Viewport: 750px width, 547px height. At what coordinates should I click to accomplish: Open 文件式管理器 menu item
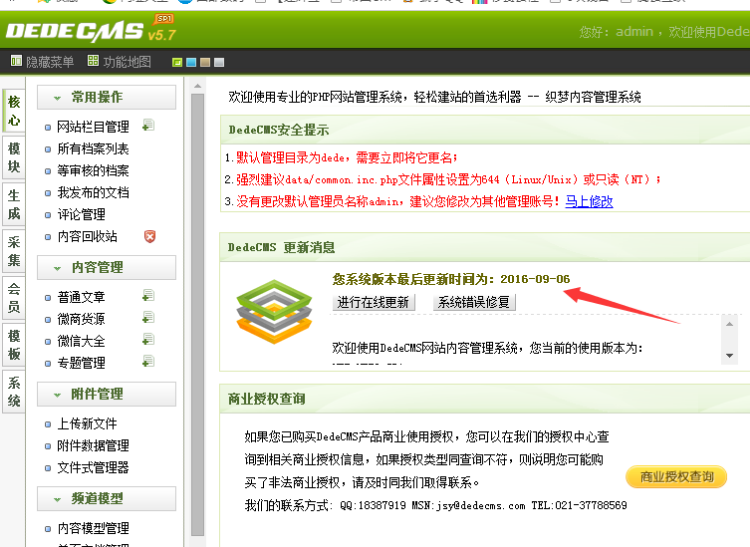point(93,468)
